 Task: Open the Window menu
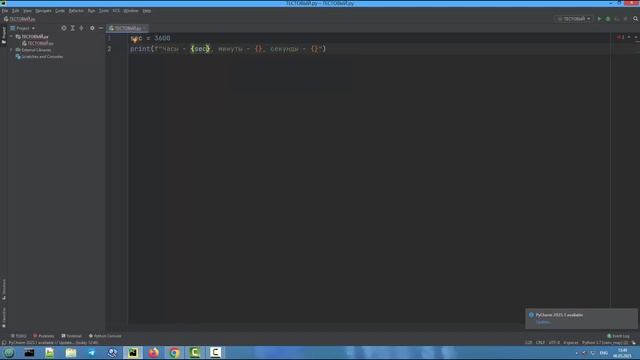131,11
